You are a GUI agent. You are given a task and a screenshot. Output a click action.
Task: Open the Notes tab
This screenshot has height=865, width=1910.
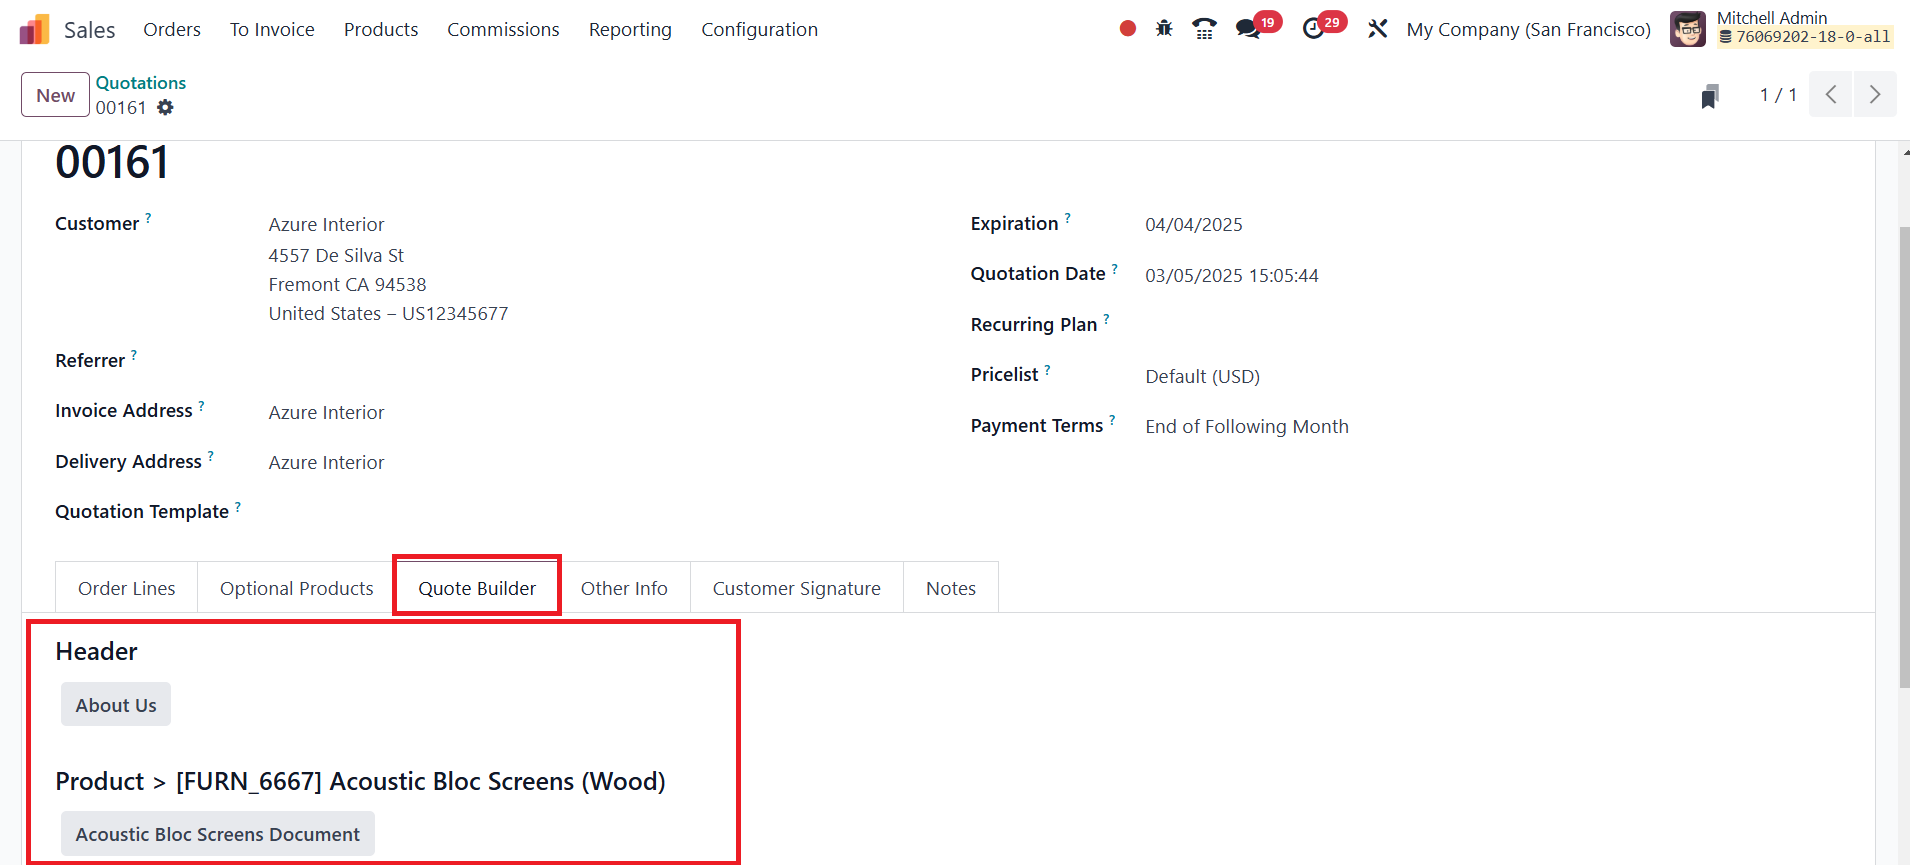click(951, 588)
